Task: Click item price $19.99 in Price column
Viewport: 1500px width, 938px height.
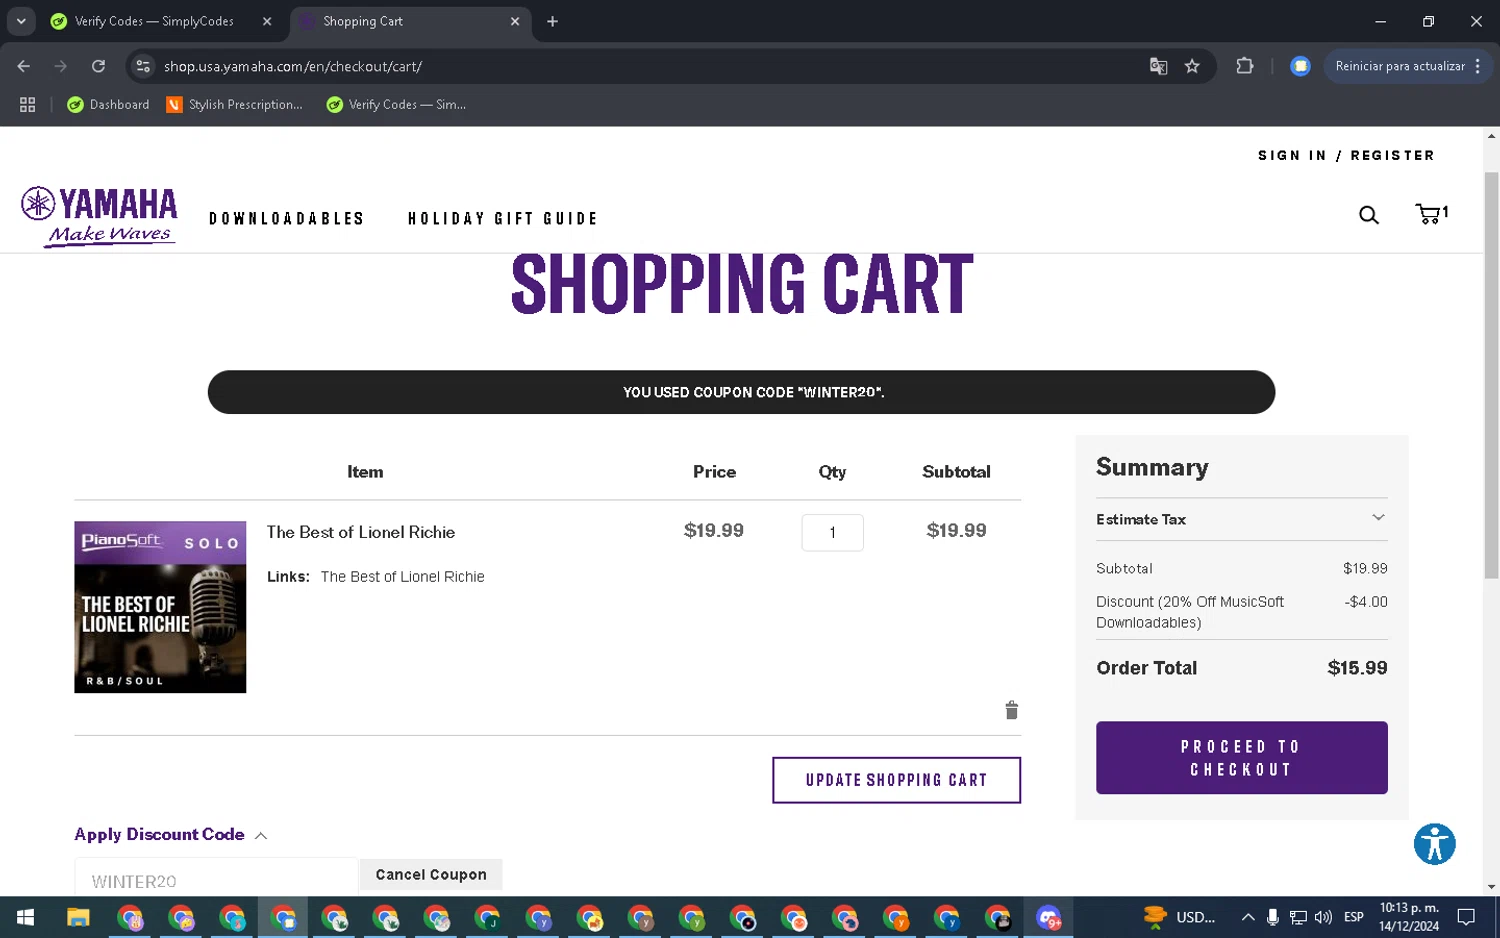Action: tap(714, 531)
